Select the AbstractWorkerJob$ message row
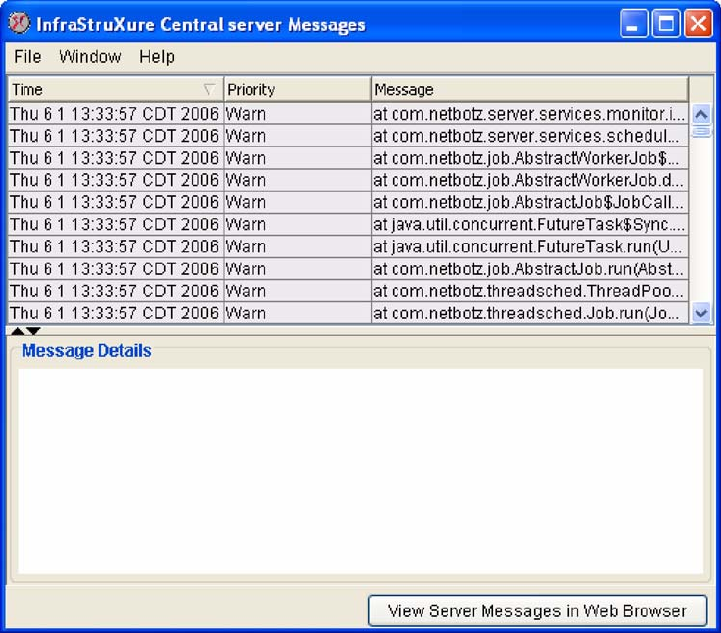 point(348,158)
